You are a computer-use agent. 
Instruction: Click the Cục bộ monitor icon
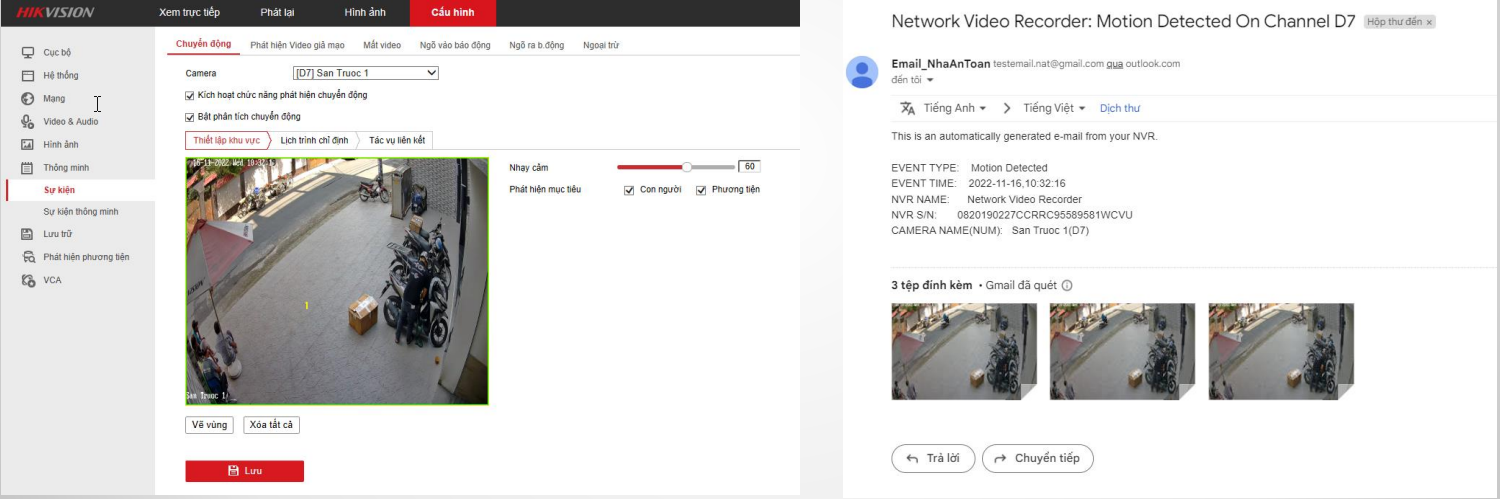pos(29,52)
